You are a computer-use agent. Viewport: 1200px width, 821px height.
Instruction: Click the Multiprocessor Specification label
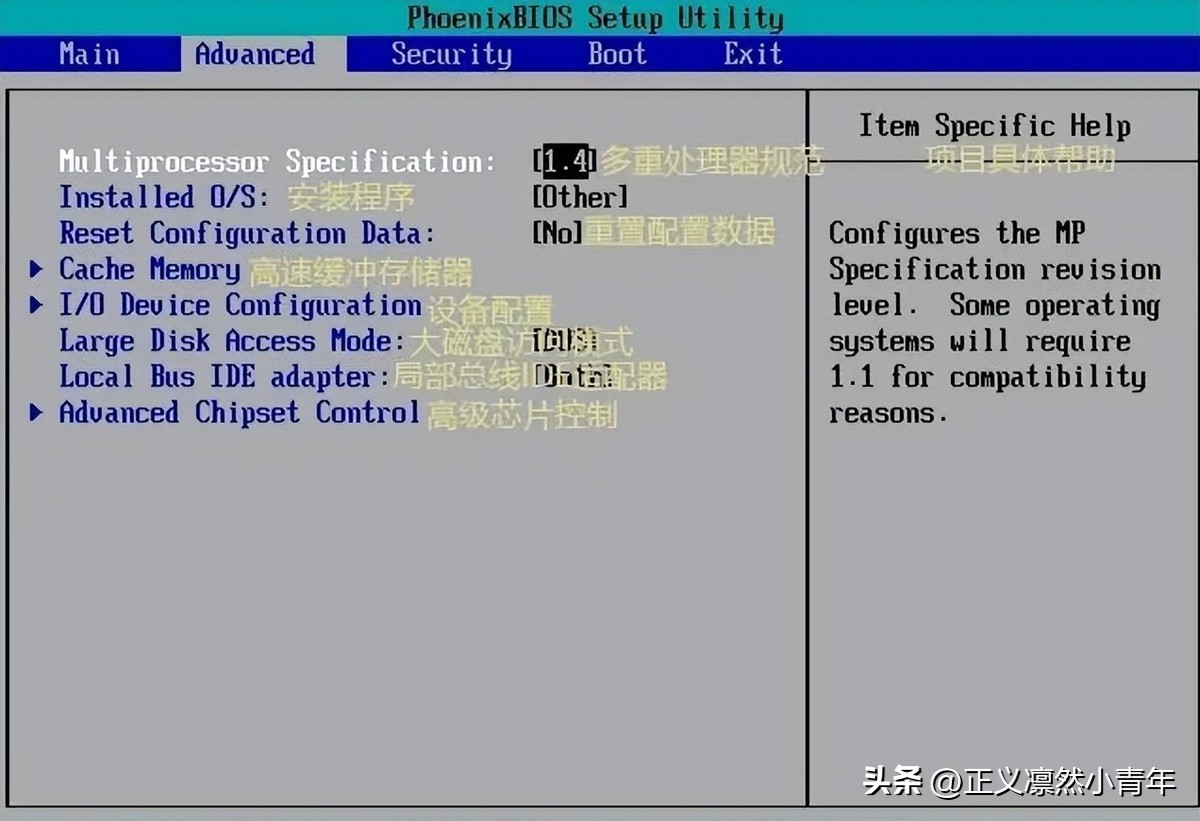[277, 162]
